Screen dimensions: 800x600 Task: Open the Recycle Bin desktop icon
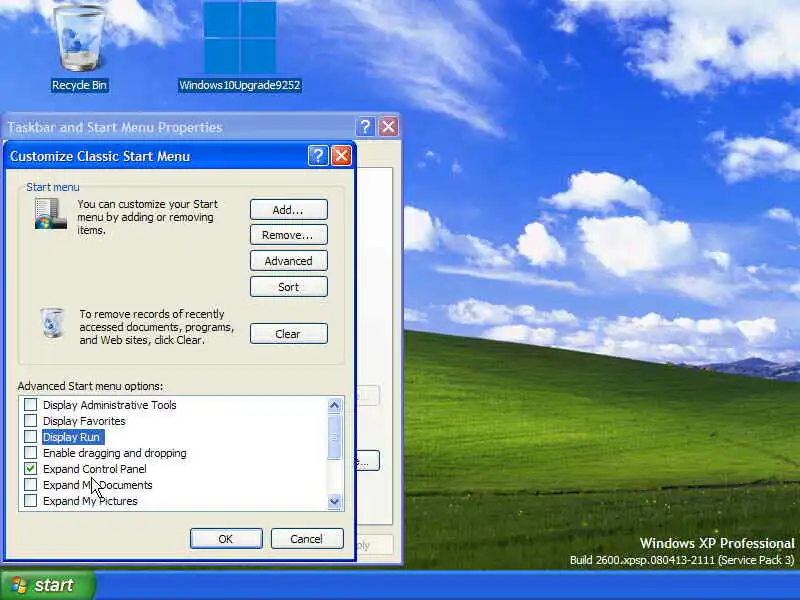[79, 46]
